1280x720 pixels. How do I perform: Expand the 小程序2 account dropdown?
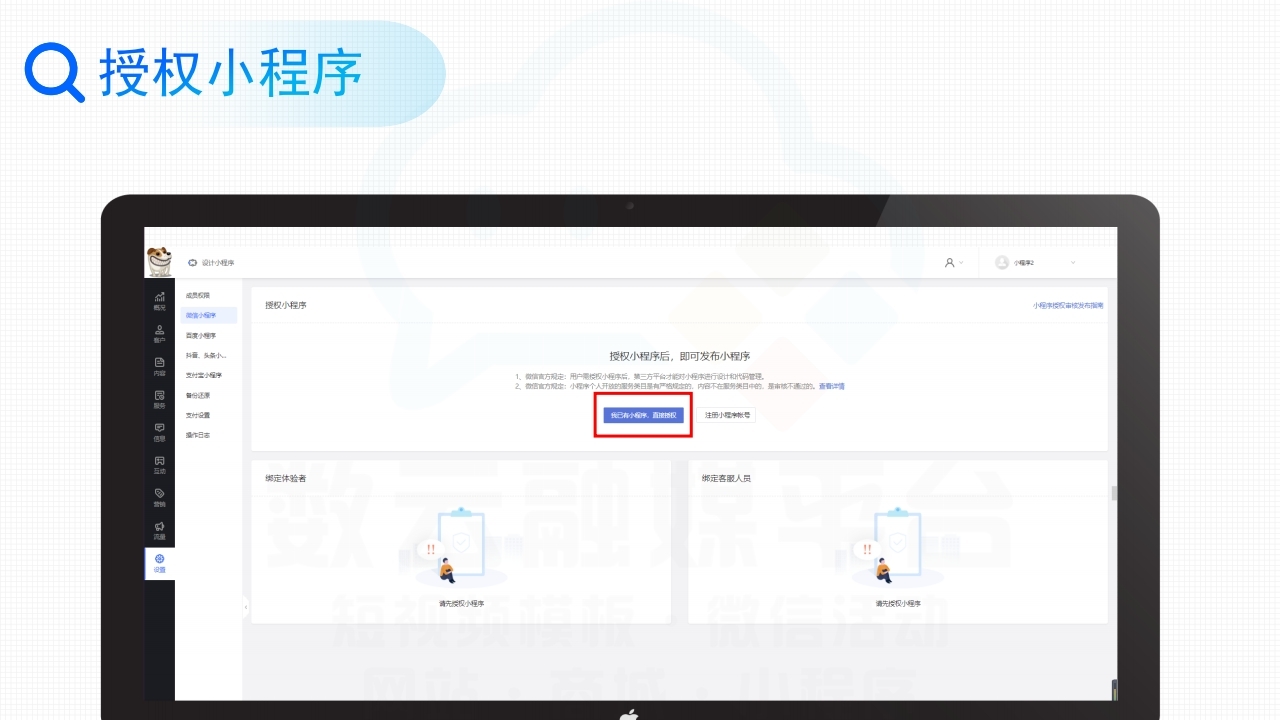click(x=1073, y=263)
